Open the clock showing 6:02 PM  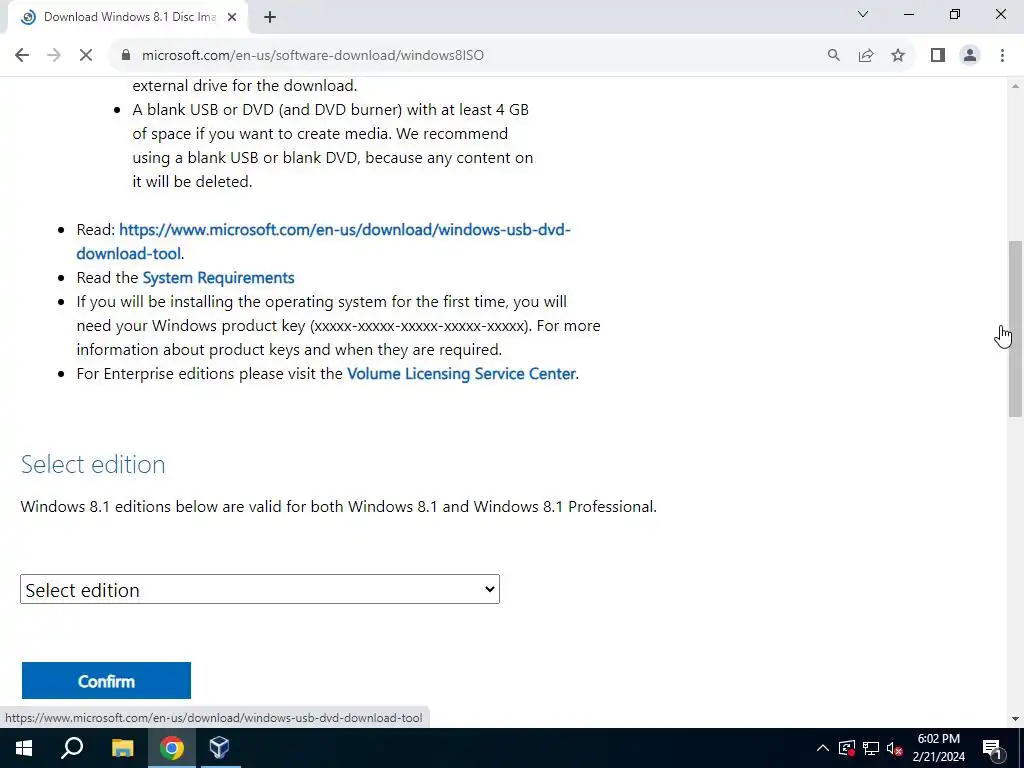[938, 748]
